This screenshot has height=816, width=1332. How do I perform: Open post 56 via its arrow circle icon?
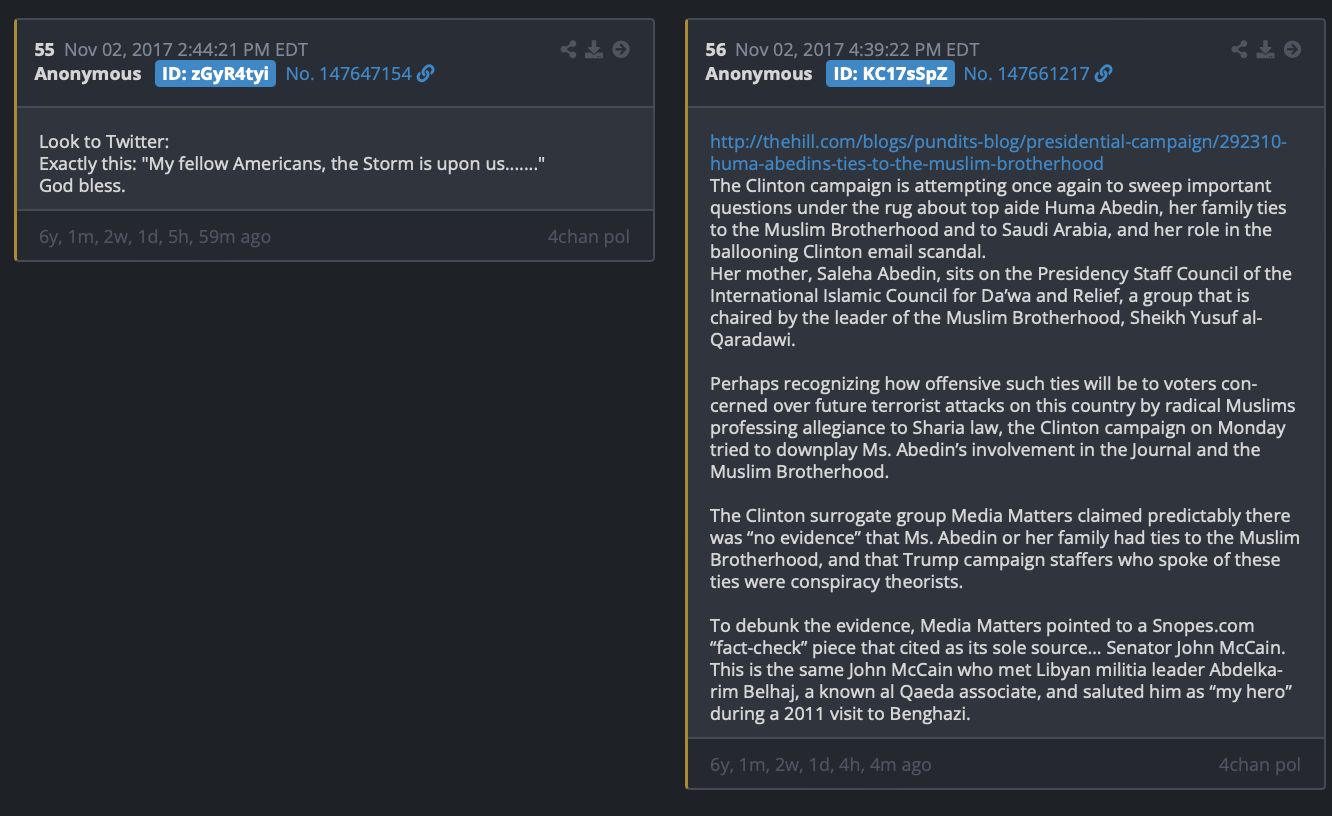tap(1292, 49)
